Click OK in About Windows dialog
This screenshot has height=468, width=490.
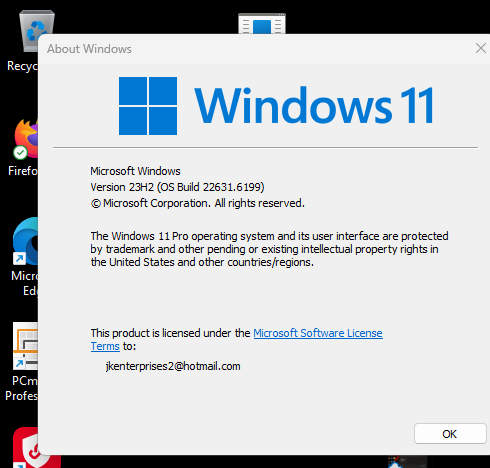click(450, 434)
